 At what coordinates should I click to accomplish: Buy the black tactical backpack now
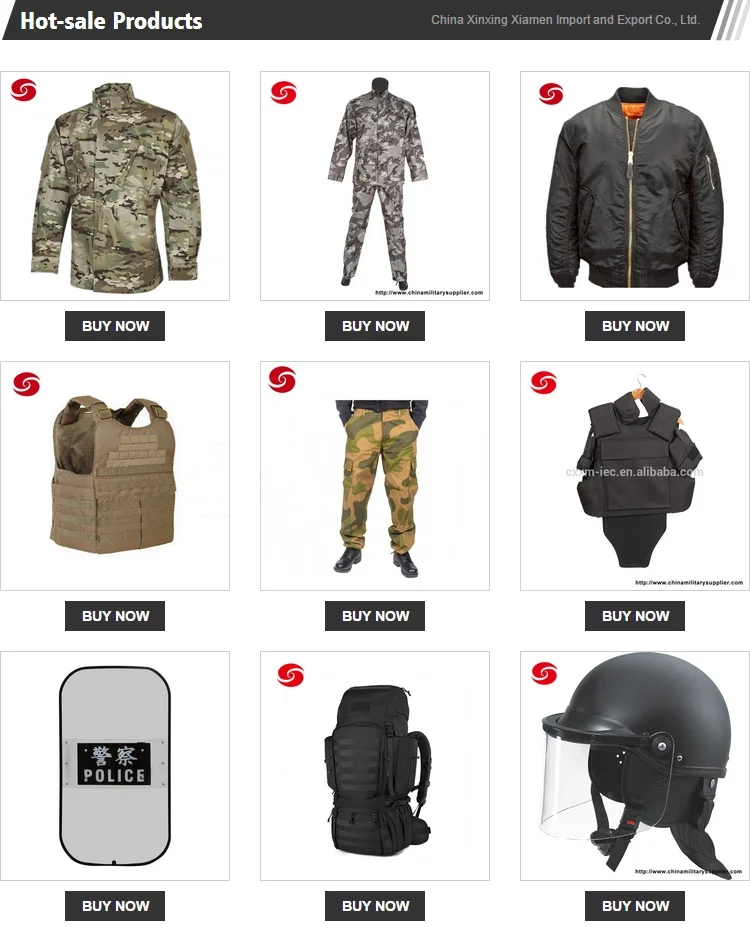click(x=375, y=906)
